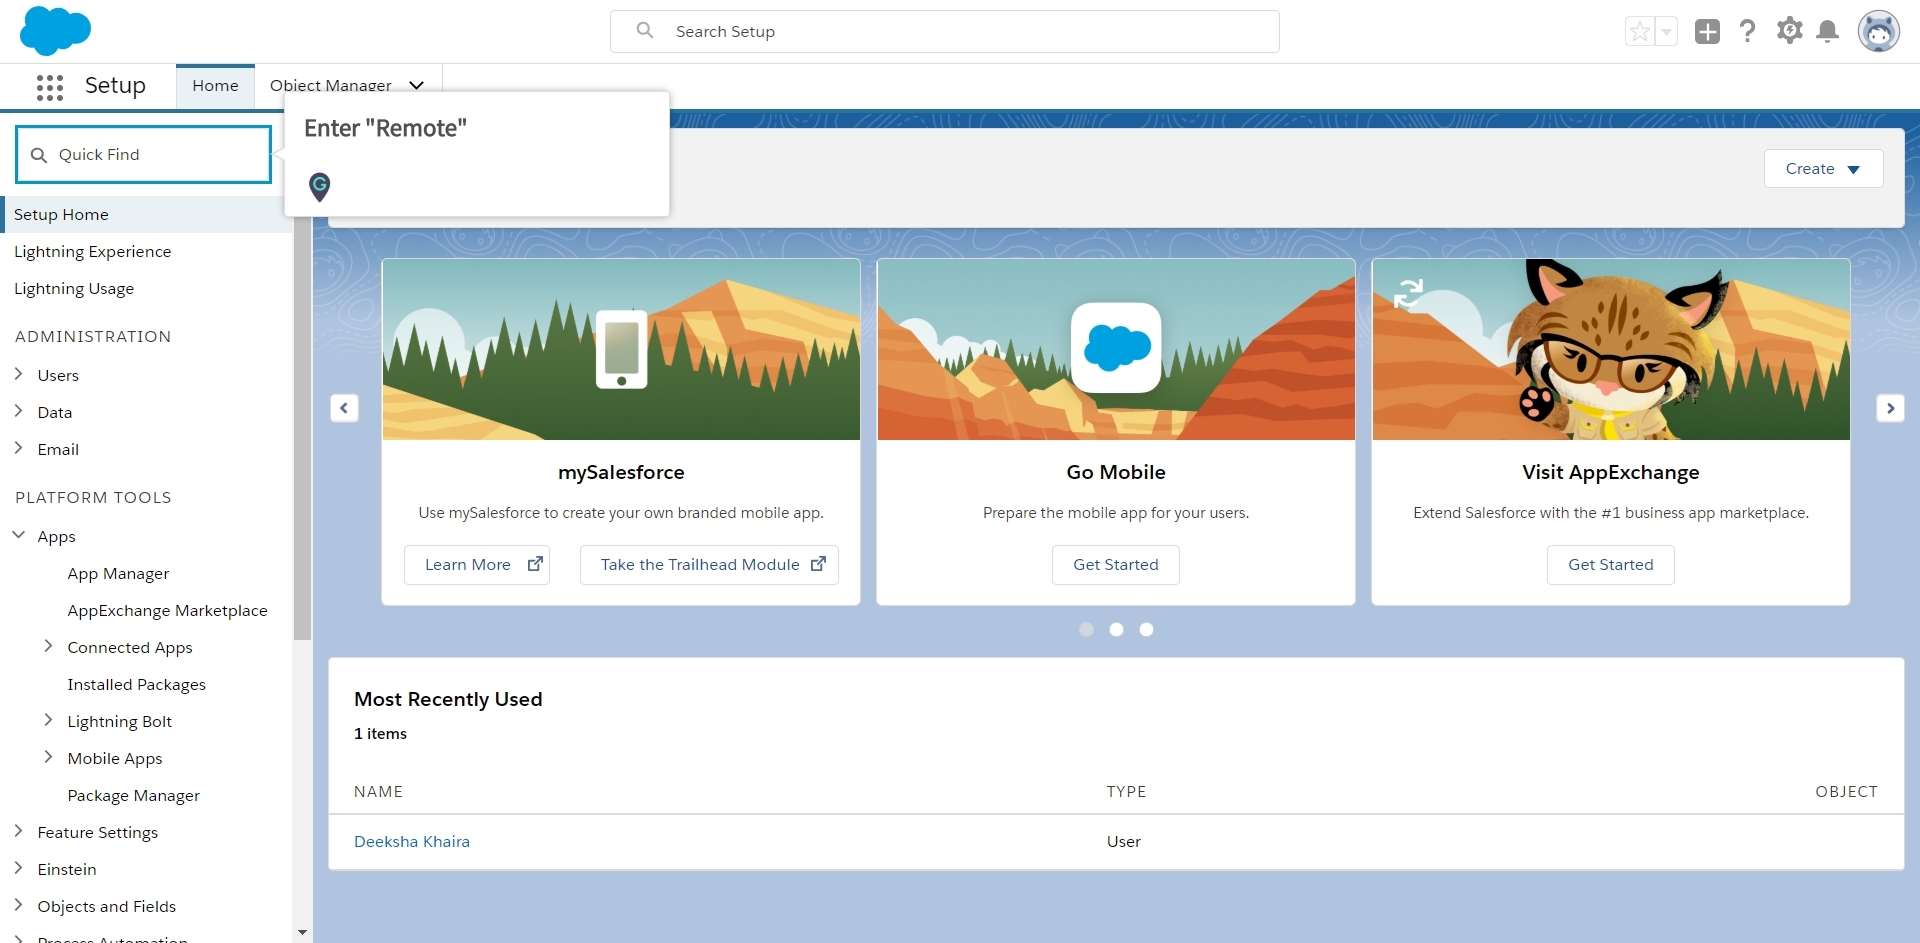Open Package Manager
This screenshot has height=943, width=1920.
(133, 795)
